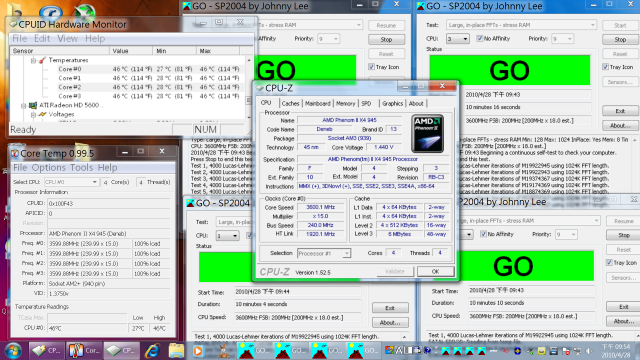Launch Internet Explorer from taskbar
The height and width of the screenshot is (360, 640).
tap(153, 351)
